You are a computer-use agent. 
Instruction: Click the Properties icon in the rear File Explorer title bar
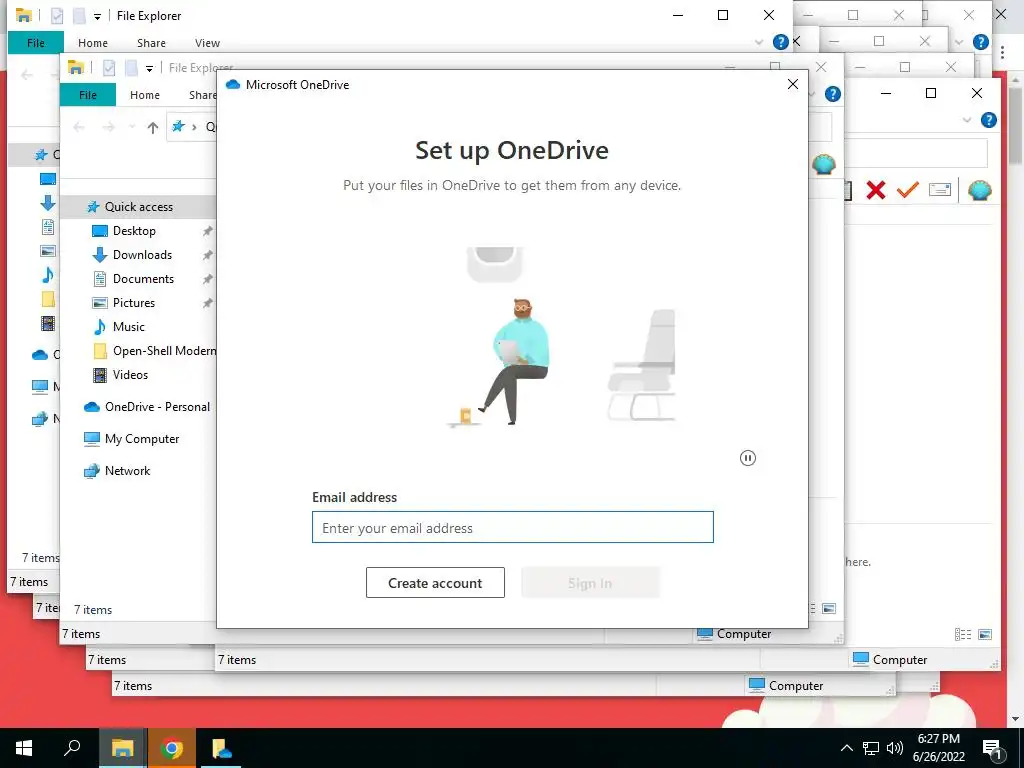pyautogui.click(x=57, y=15)
